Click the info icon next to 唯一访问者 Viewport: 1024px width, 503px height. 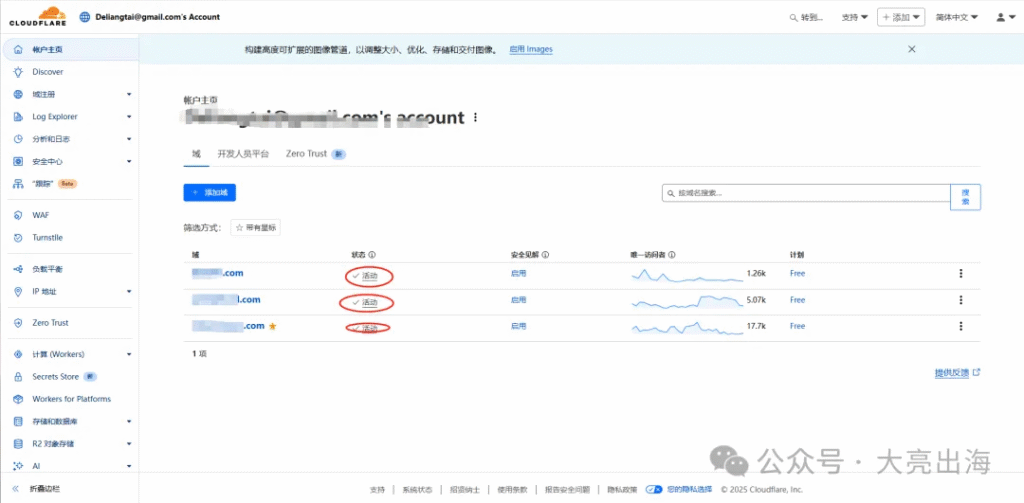coord(671,255)
